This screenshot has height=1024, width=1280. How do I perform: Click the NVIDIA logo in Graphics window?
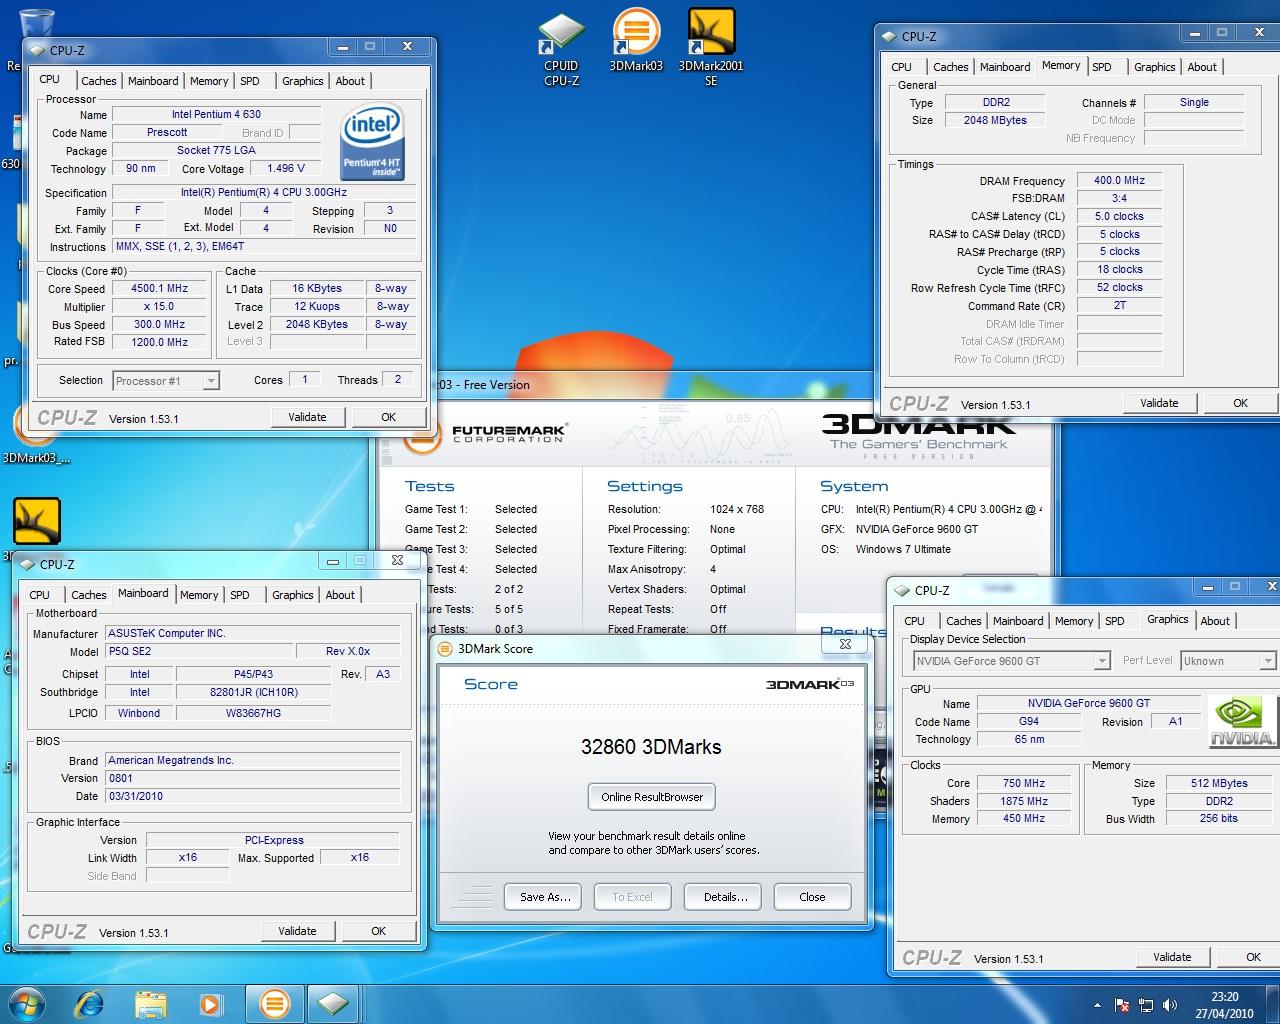(x=1242, y=722)
